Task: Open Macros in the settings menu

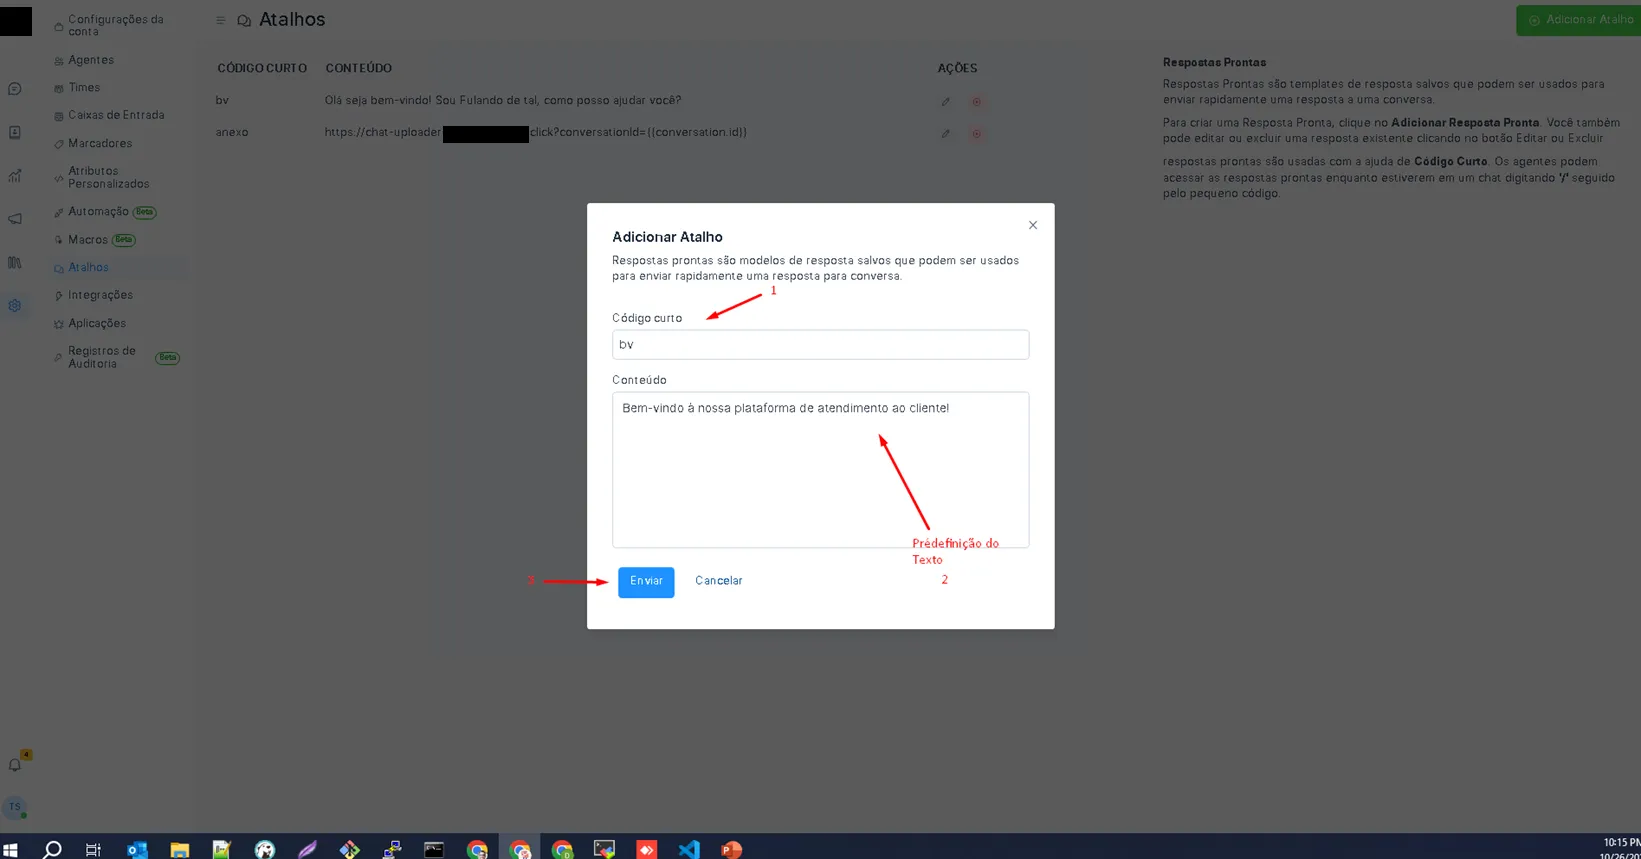Action: click(88, 240)
